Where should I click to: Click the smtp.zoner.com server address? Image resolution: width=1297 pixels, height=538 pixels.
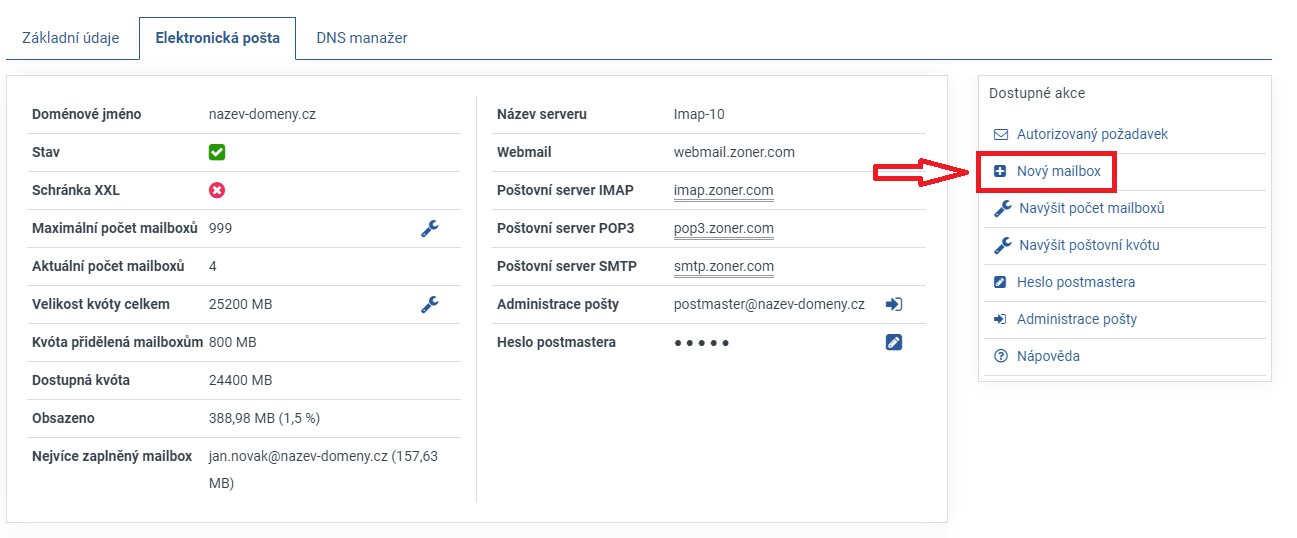tap(723, 266)
